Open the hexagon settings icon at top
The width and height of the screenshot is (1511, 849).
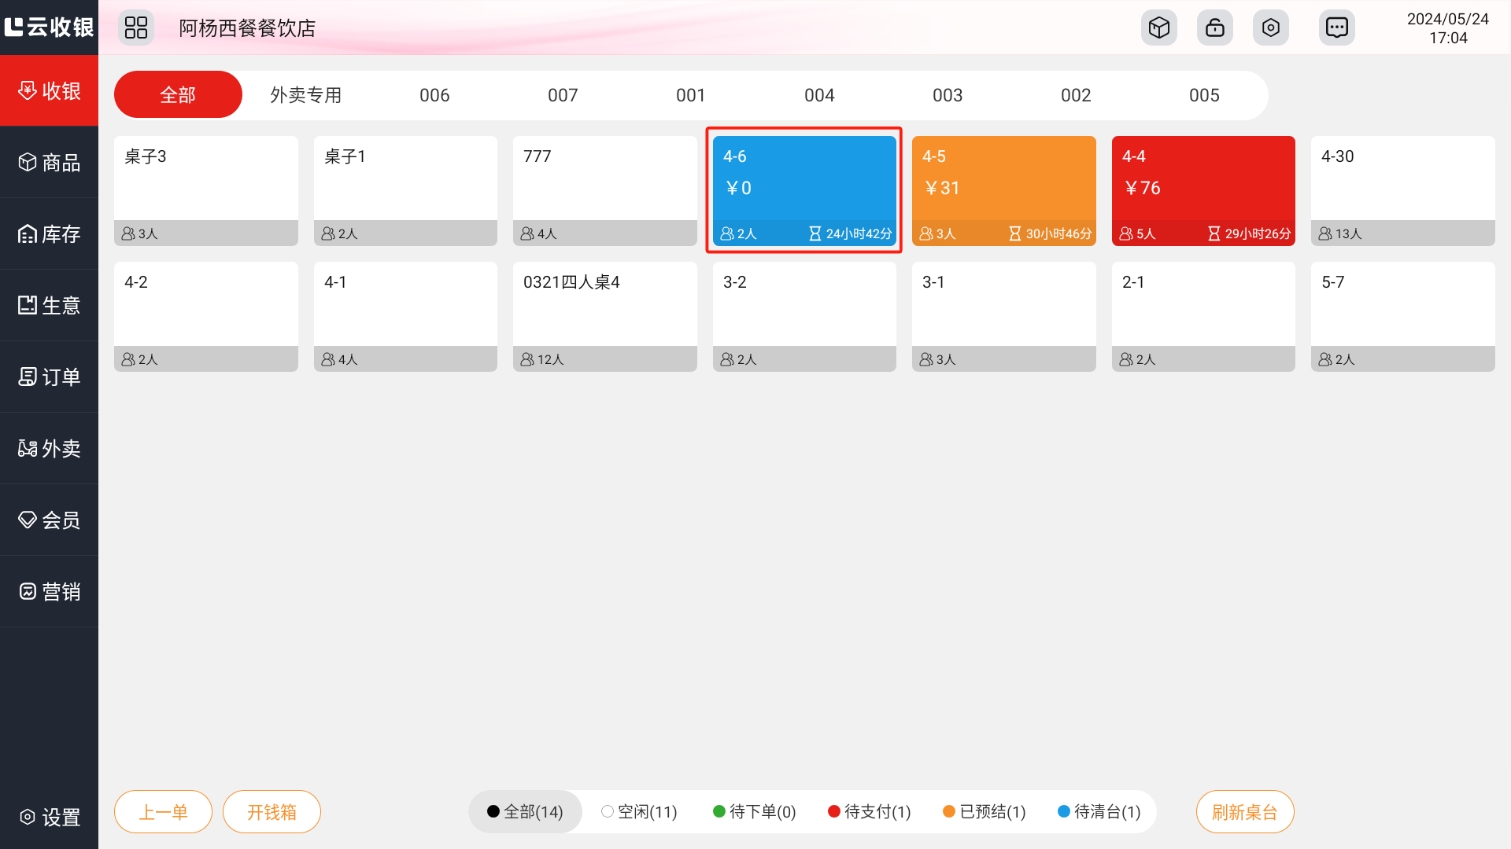coord(1271,28)
